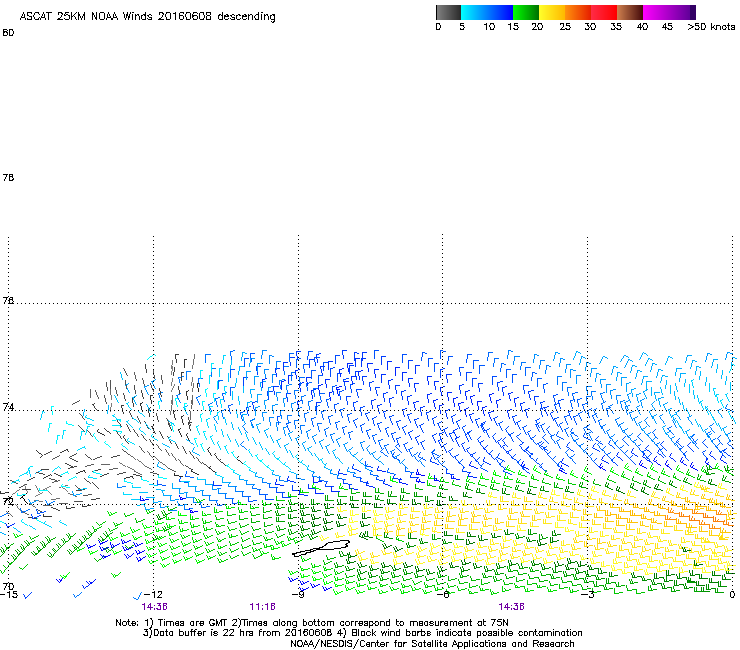
Task: Click the red 30-35 knots legend segment
Action: pos(604,12)
